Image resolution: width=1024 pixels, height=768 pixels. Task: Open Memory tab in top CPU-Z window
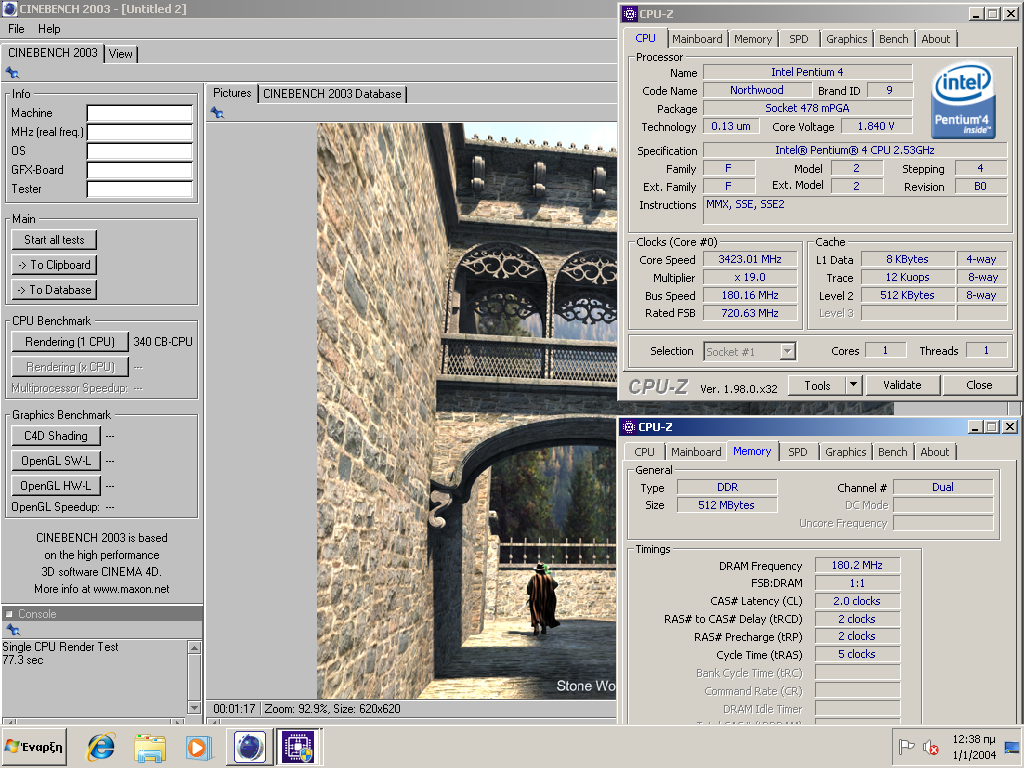point(752,39)
